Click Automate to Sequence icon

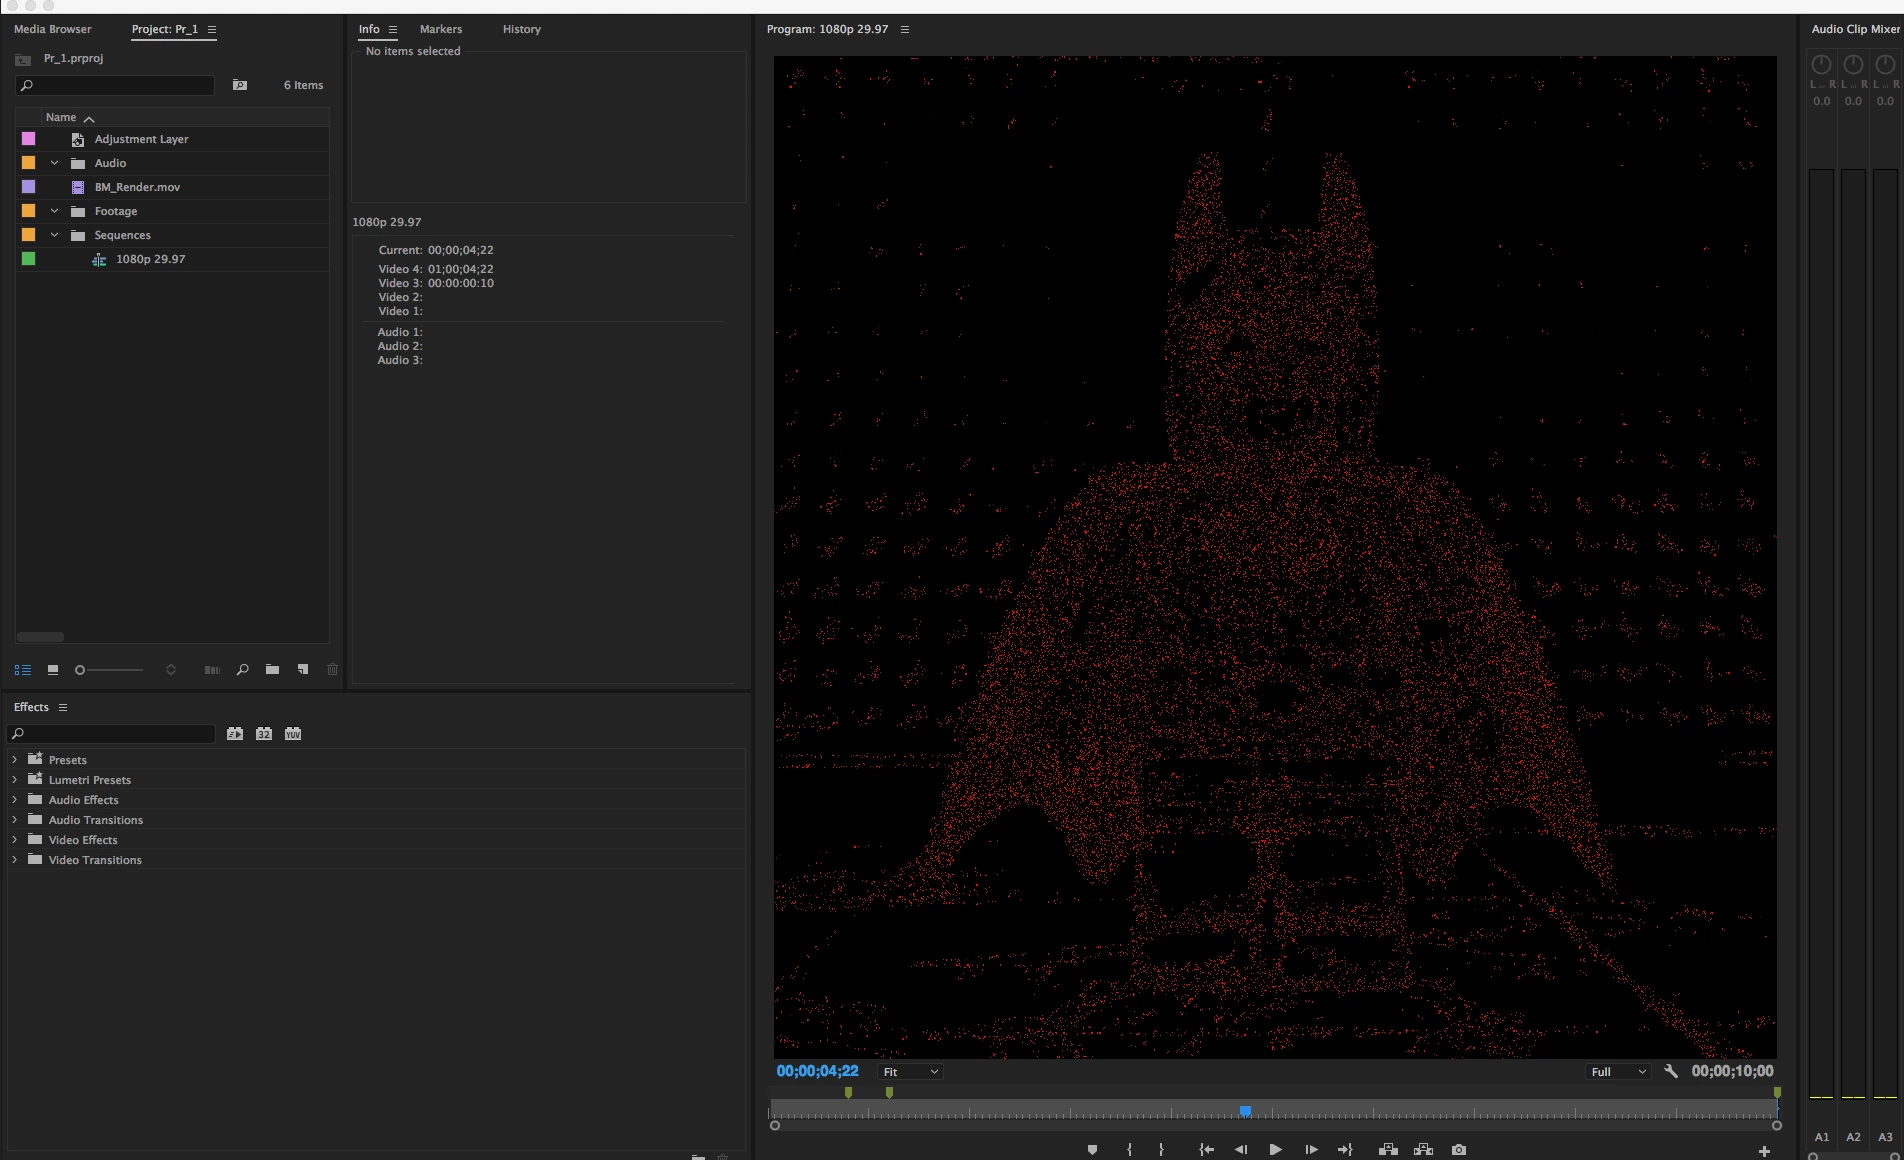(212, 670)
